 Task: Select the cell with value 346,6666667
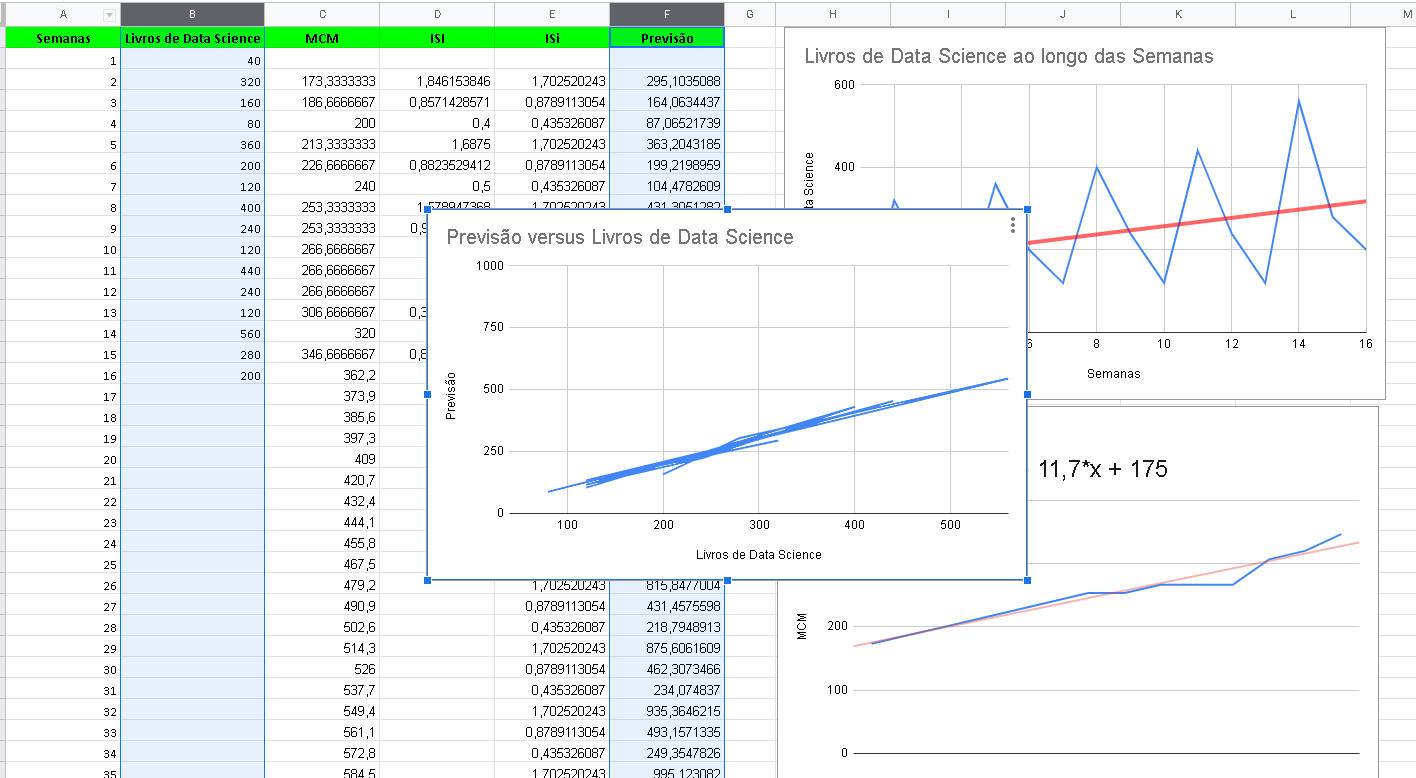click(x=322, y=354)
